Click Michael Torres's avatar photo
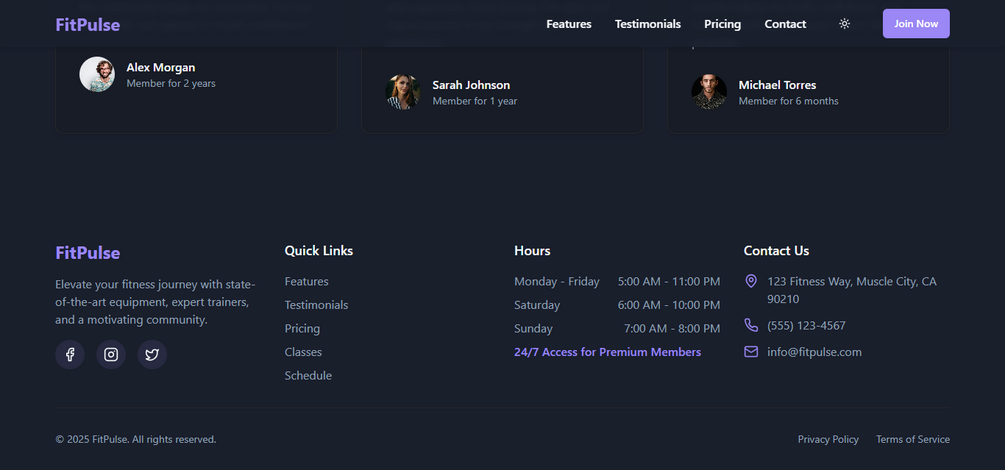The image size is (1005, 470). (709, 92)
